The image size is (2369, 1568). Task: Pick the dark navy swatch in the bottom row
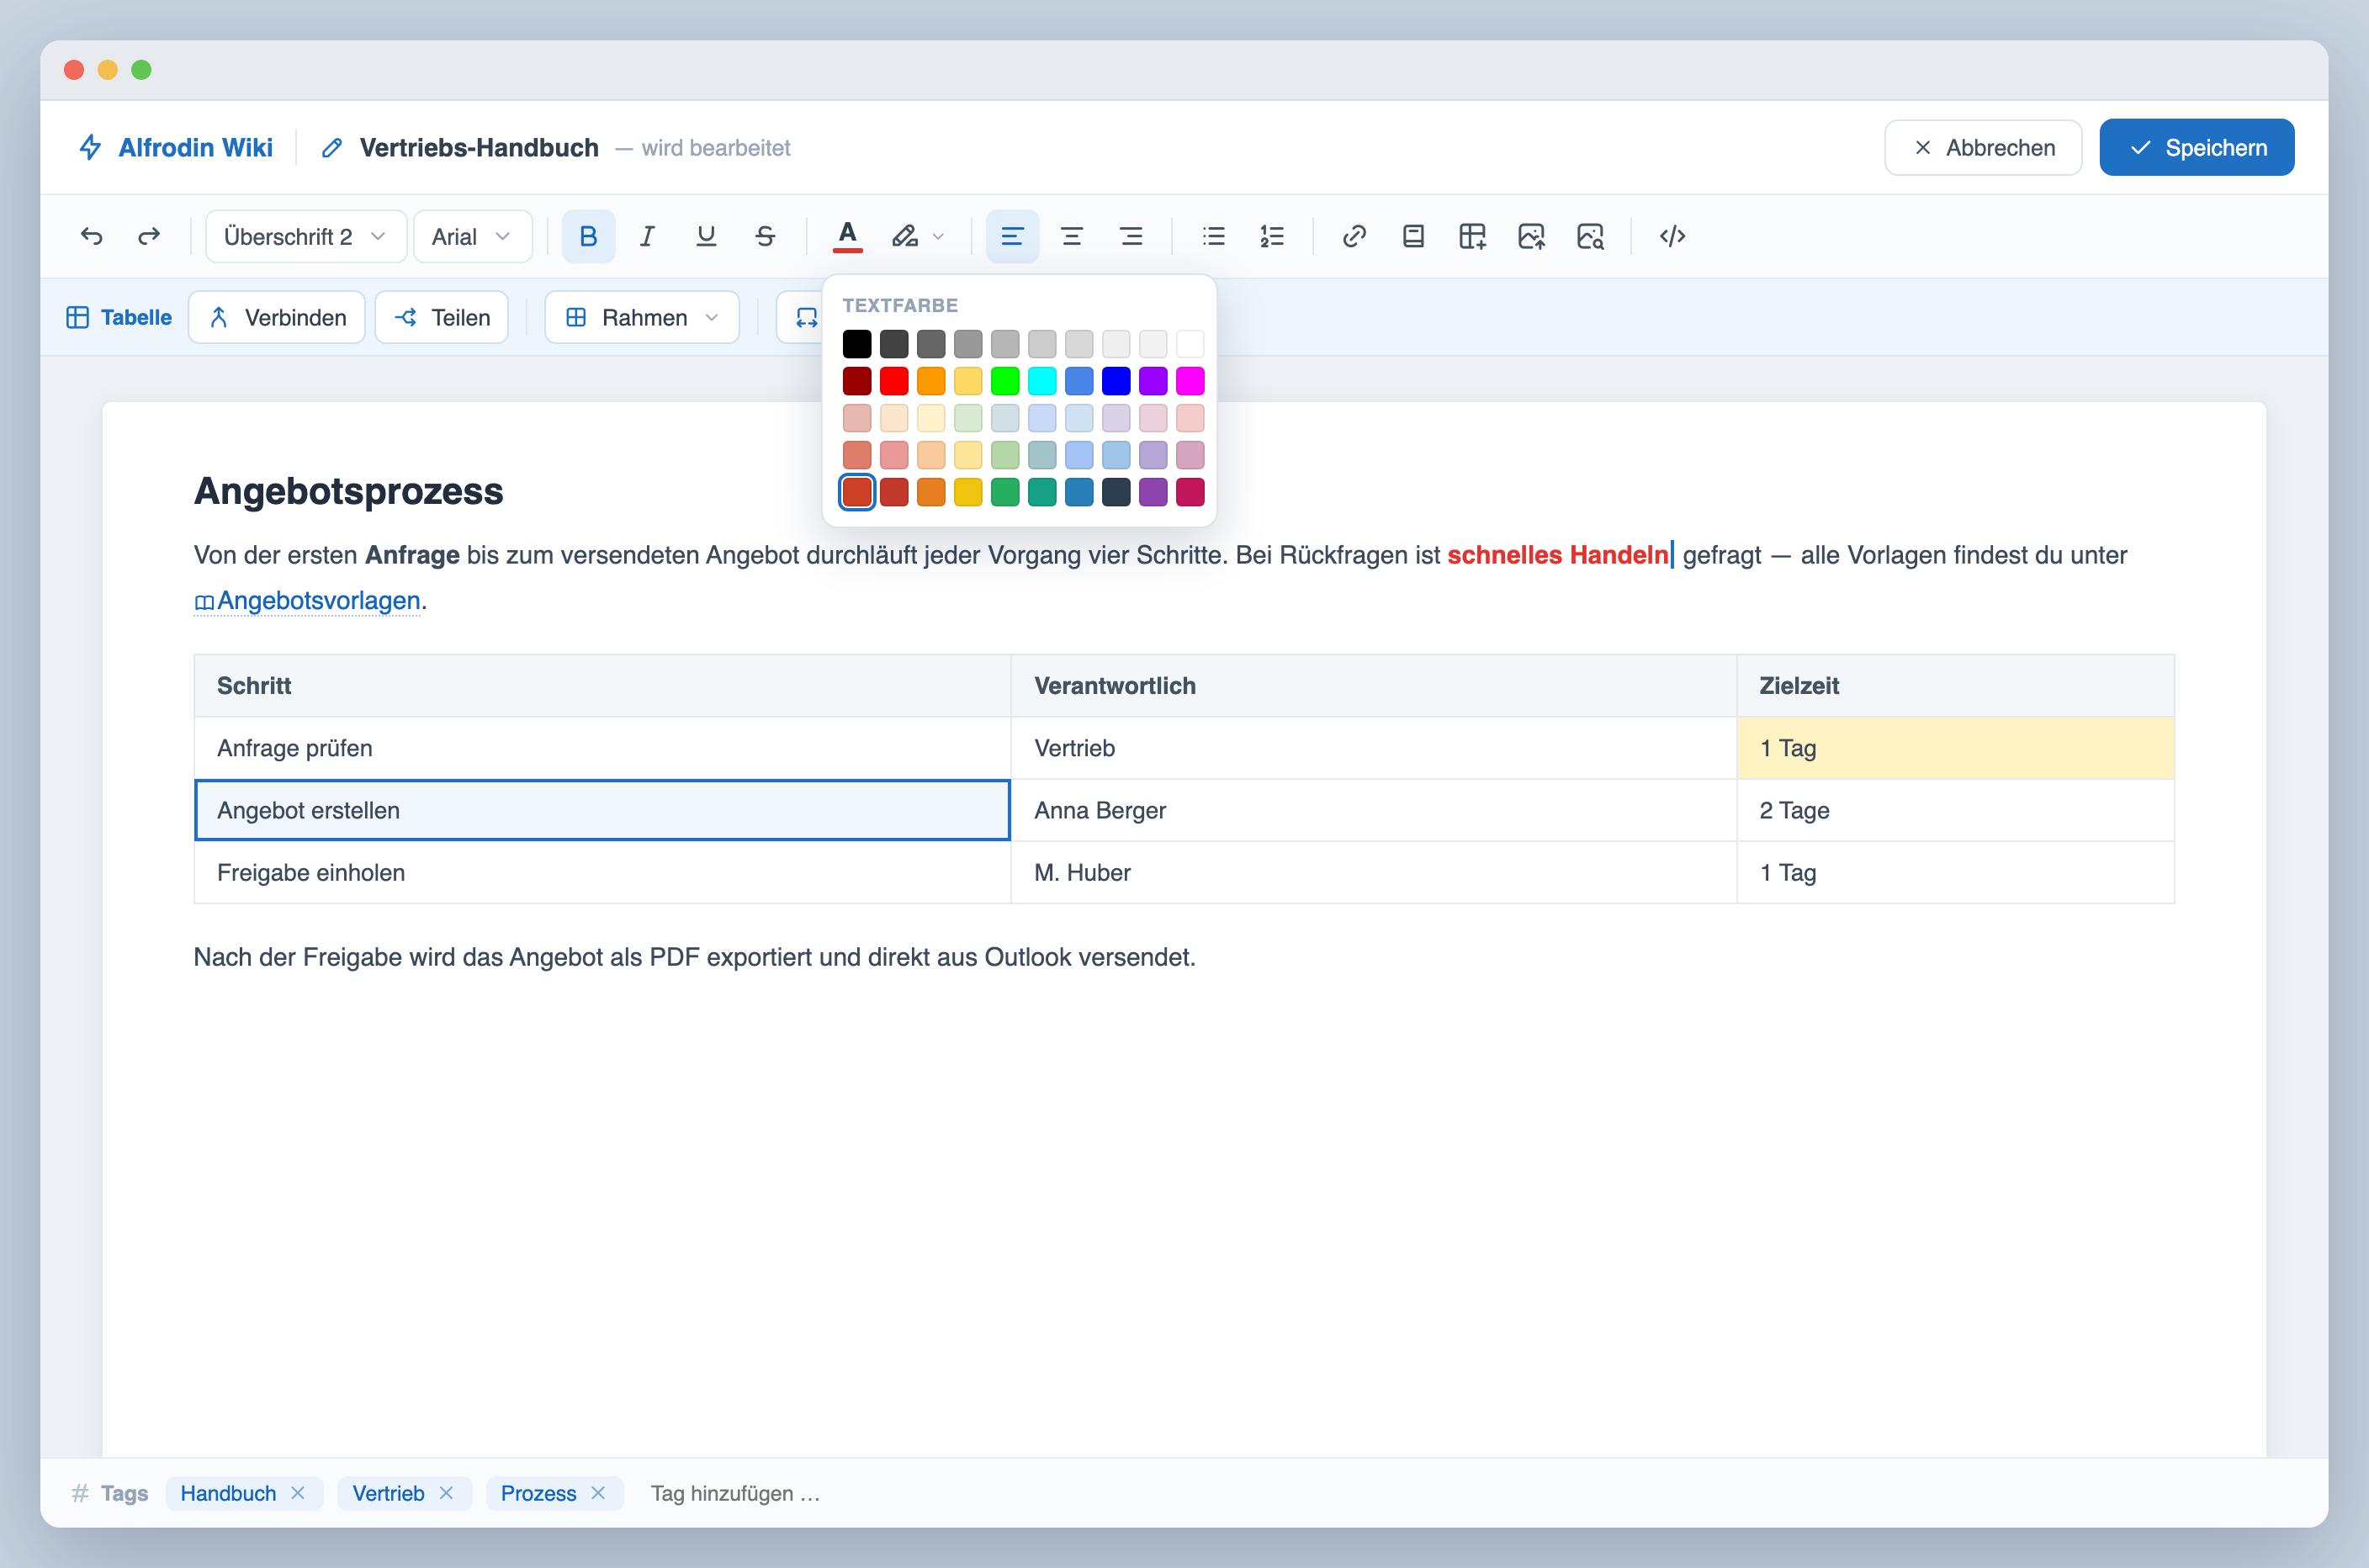tap(1116, 492)
